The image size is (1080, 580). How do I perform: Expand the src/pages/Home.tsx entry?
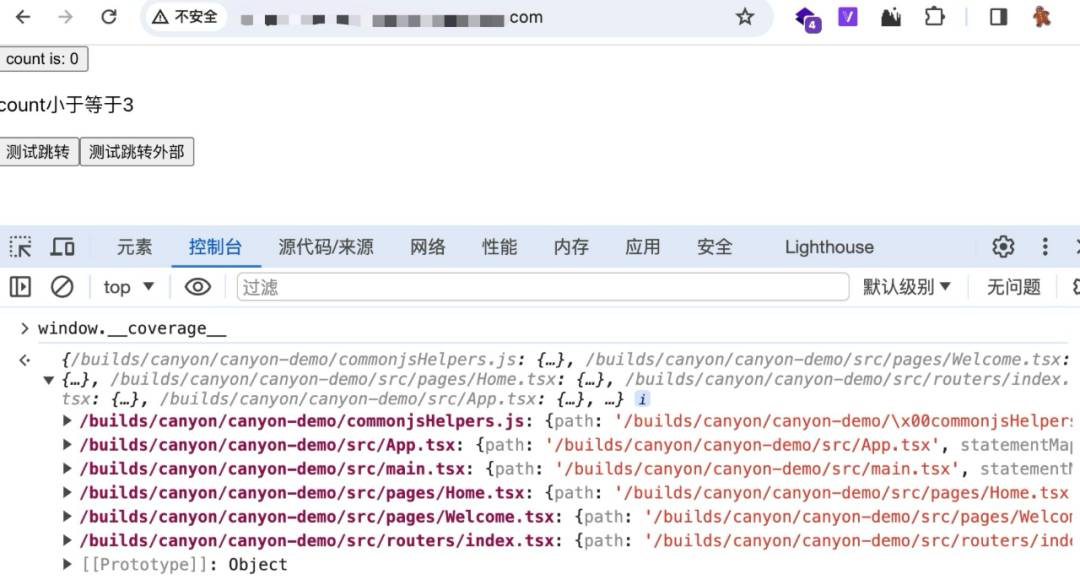(x=67, y=493)
